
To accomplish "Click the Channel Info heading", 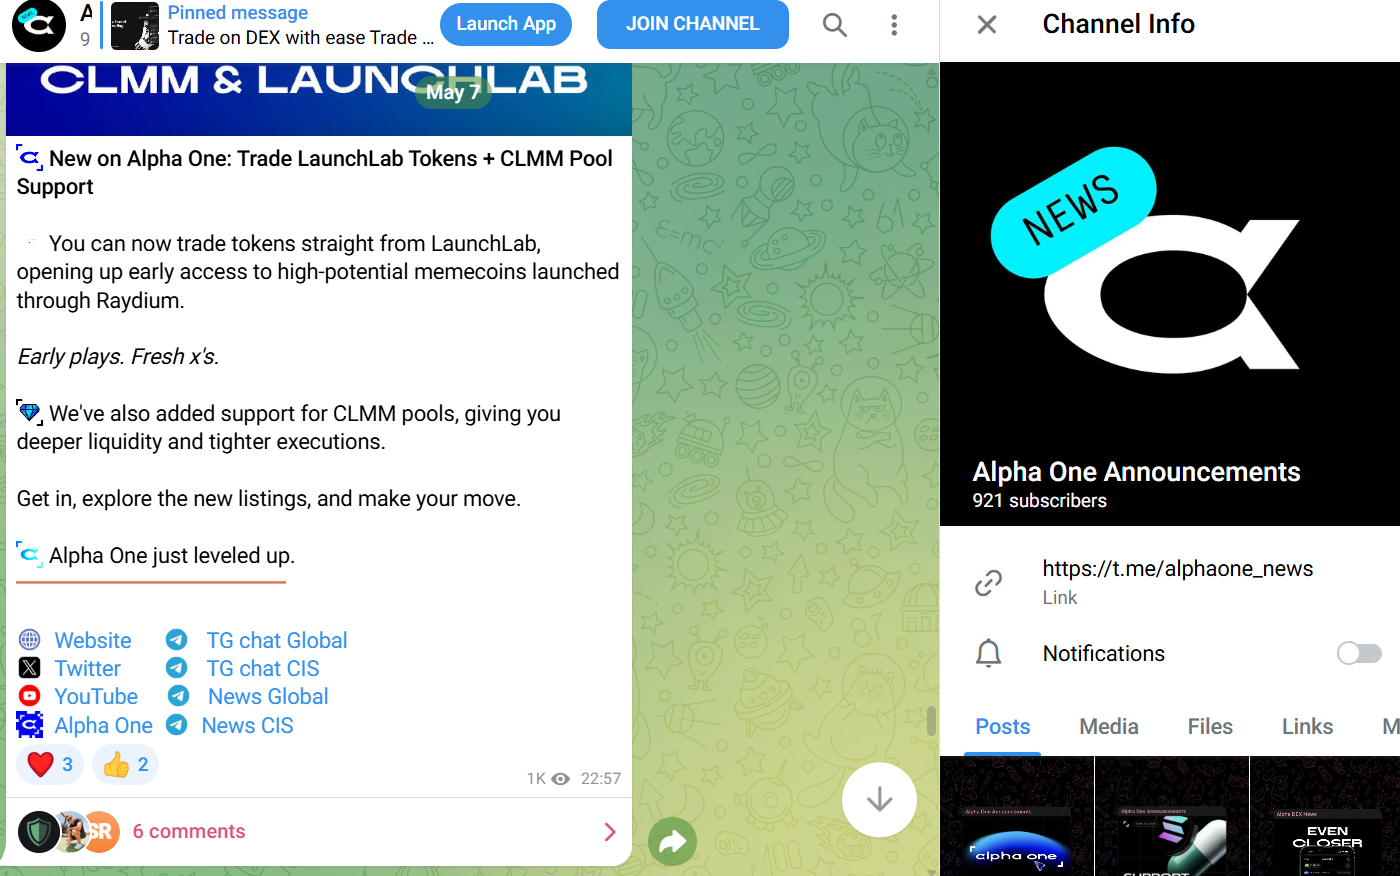I will point(1118,24).
